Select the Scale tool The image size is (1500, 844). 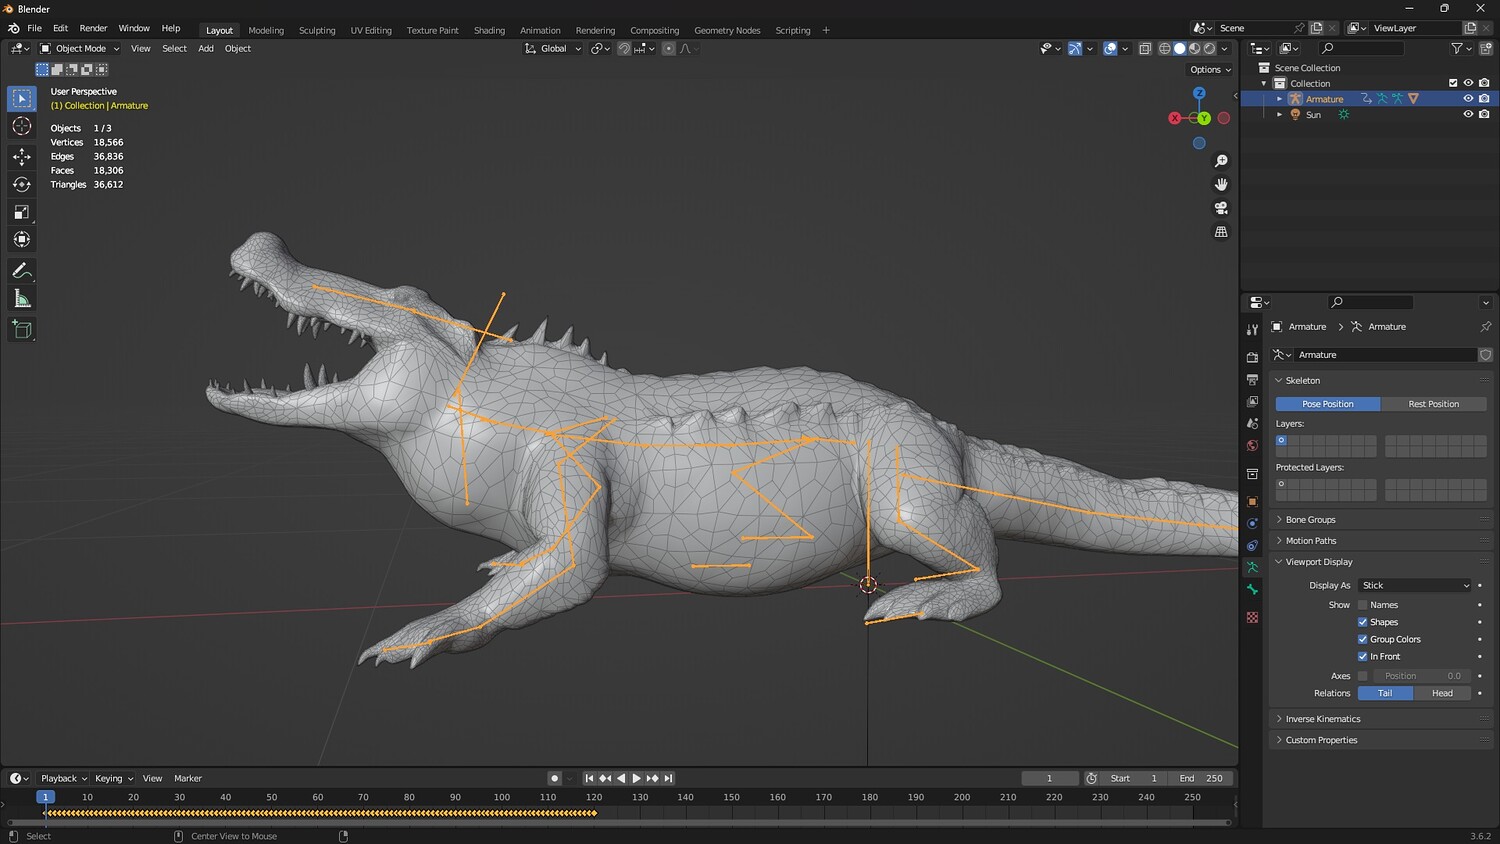[x=22, y=212]
